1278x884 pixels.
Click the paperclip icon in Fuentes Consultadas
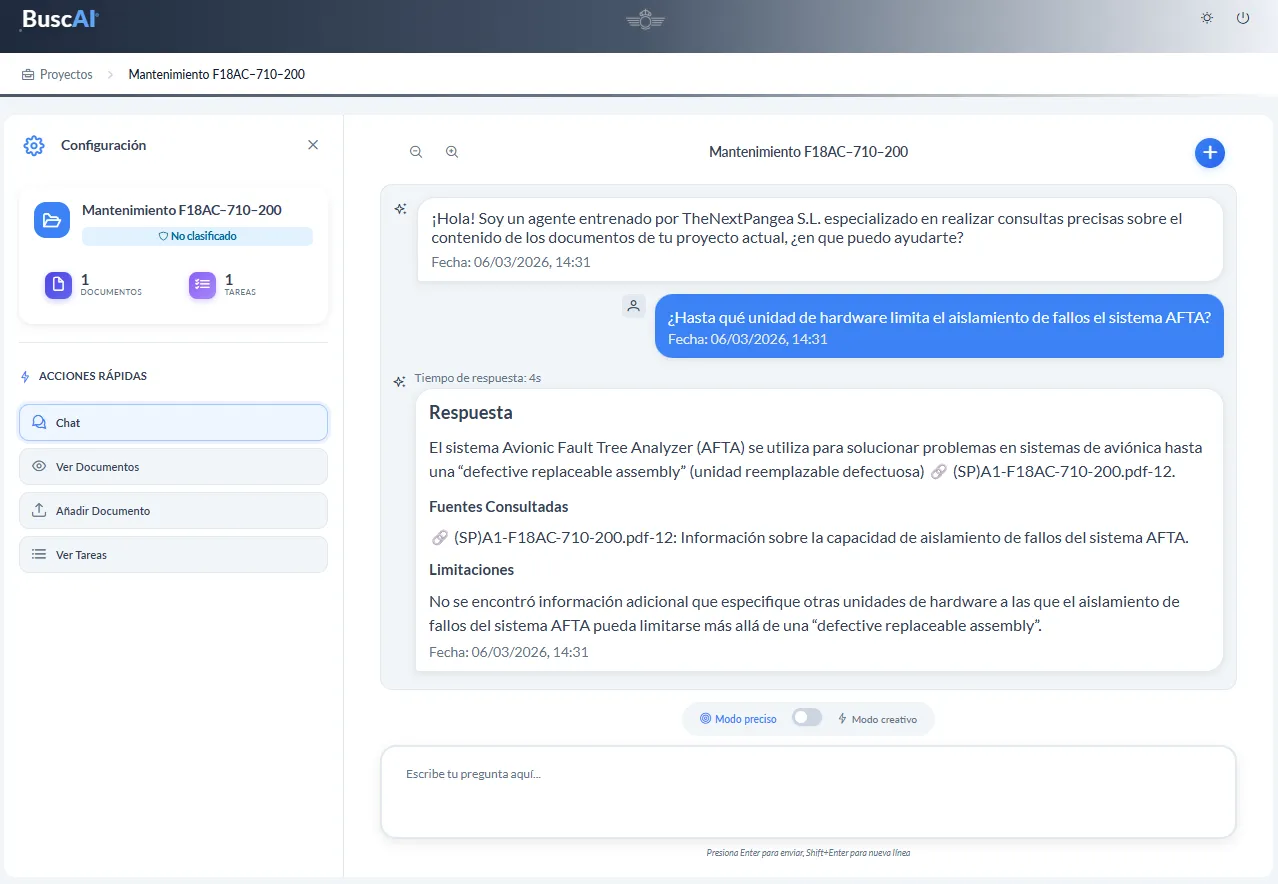pos(440,537)
